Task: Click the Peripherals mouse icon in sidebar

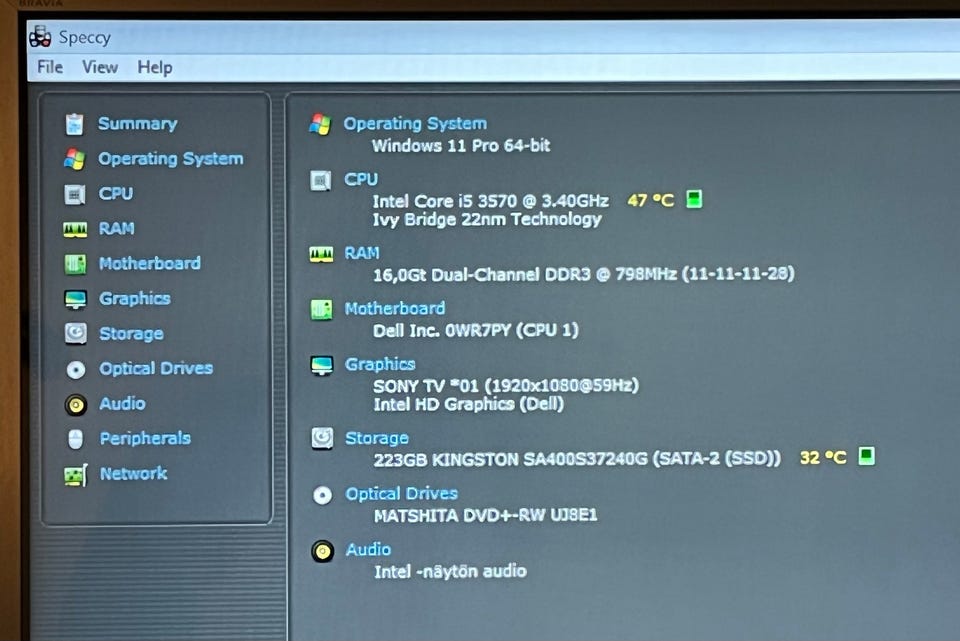Action: [75, 440]
